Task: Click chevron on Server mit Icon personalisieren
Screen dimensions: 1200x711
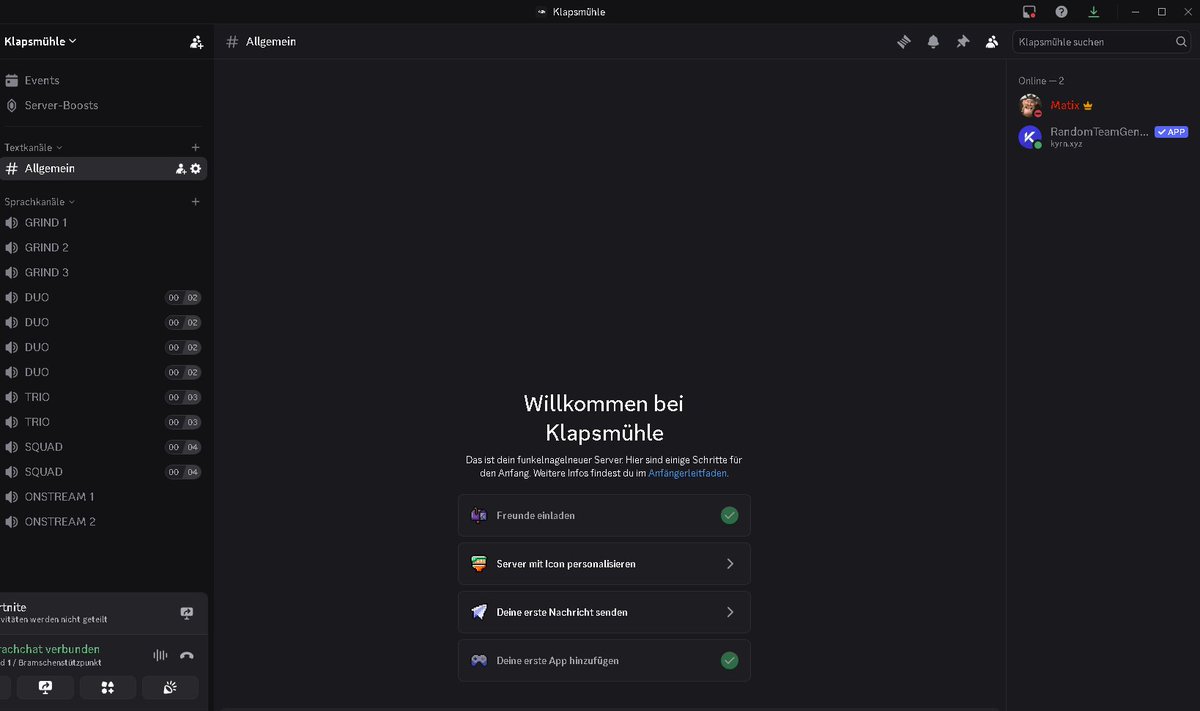Action: click(x=730, y=564)
